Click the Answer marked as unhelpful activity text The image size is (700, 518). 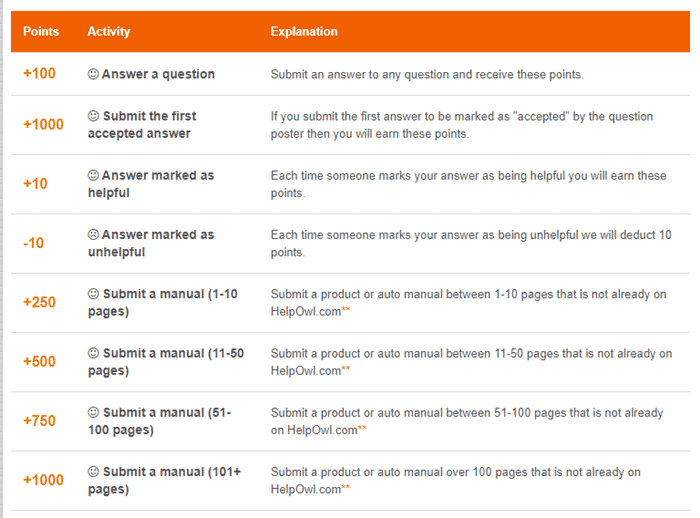click(x=151, y=243)
